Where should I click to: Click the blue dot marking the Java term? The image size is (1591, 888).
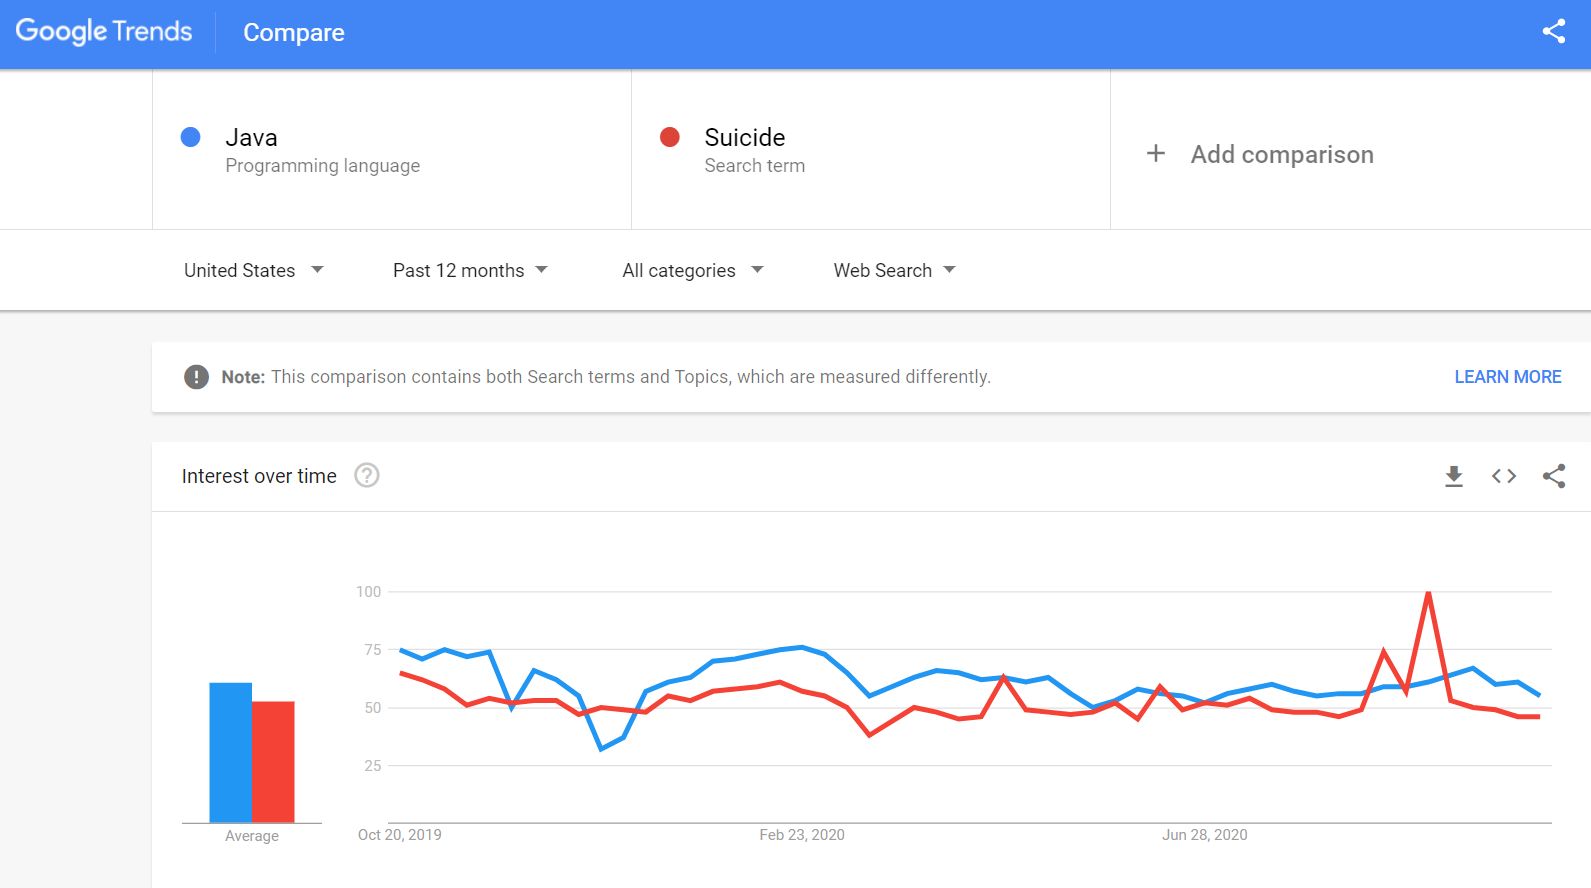pos(189,137)
